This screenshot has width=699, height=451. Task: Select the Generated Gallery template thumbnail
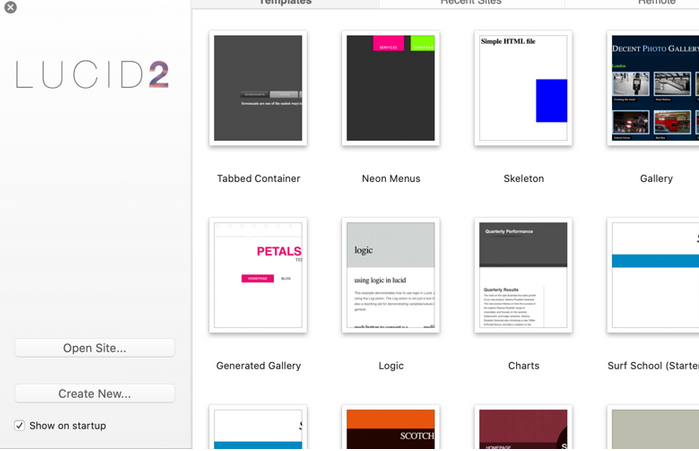pyautogui.click(x=258, y=275)
